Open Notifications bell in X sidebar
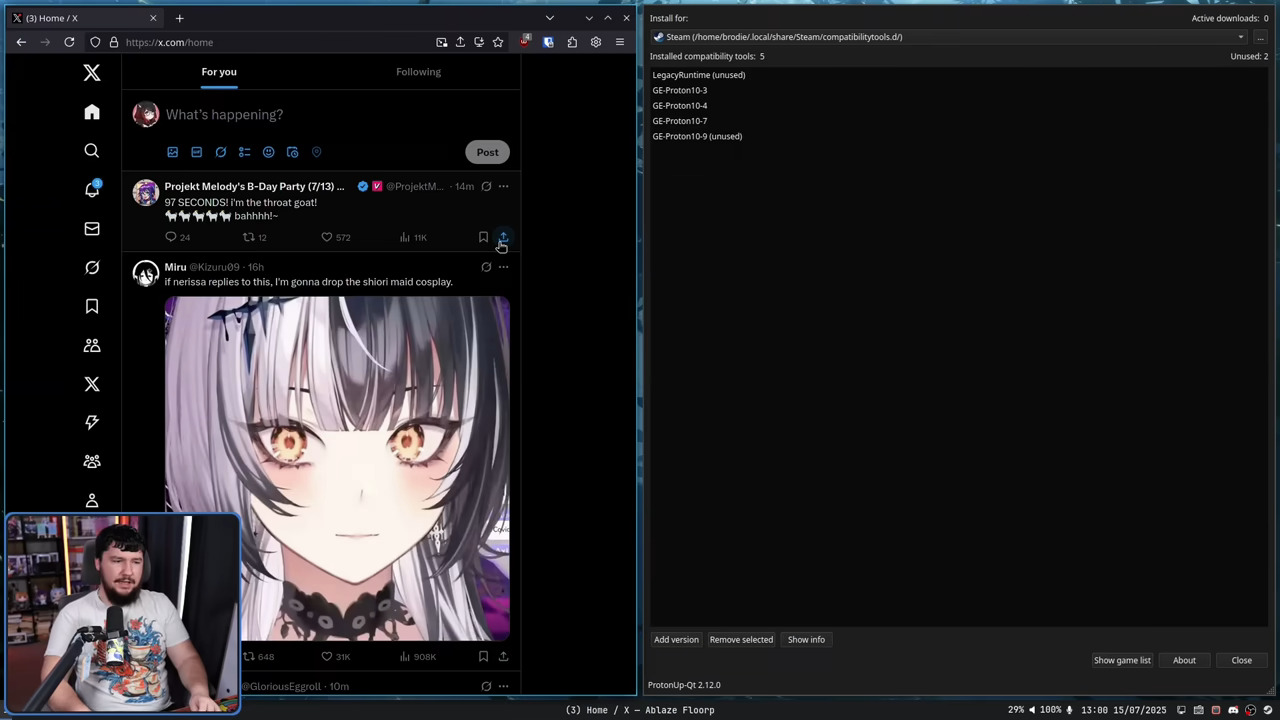The width and height of the screenshot is (1280, 720). (92, 189)
